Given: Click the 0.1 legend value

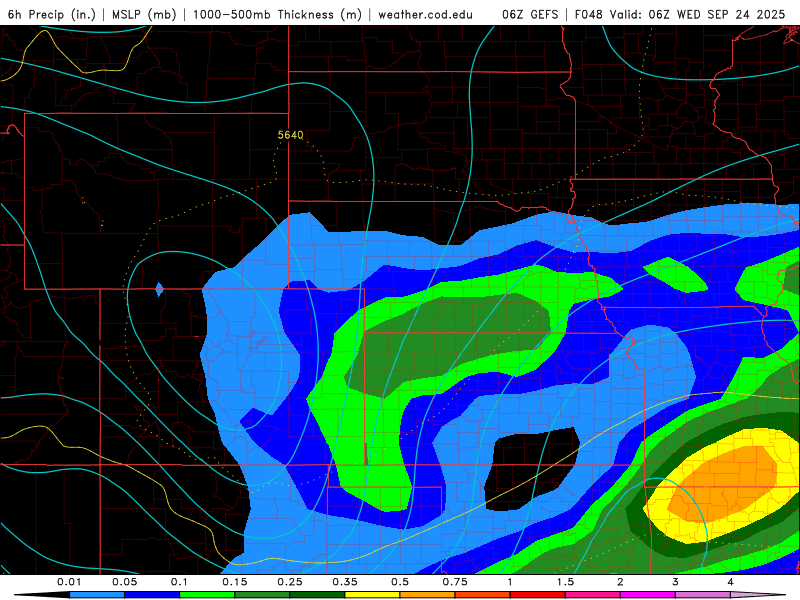Looking at the screenshot, I should point(179,582).
